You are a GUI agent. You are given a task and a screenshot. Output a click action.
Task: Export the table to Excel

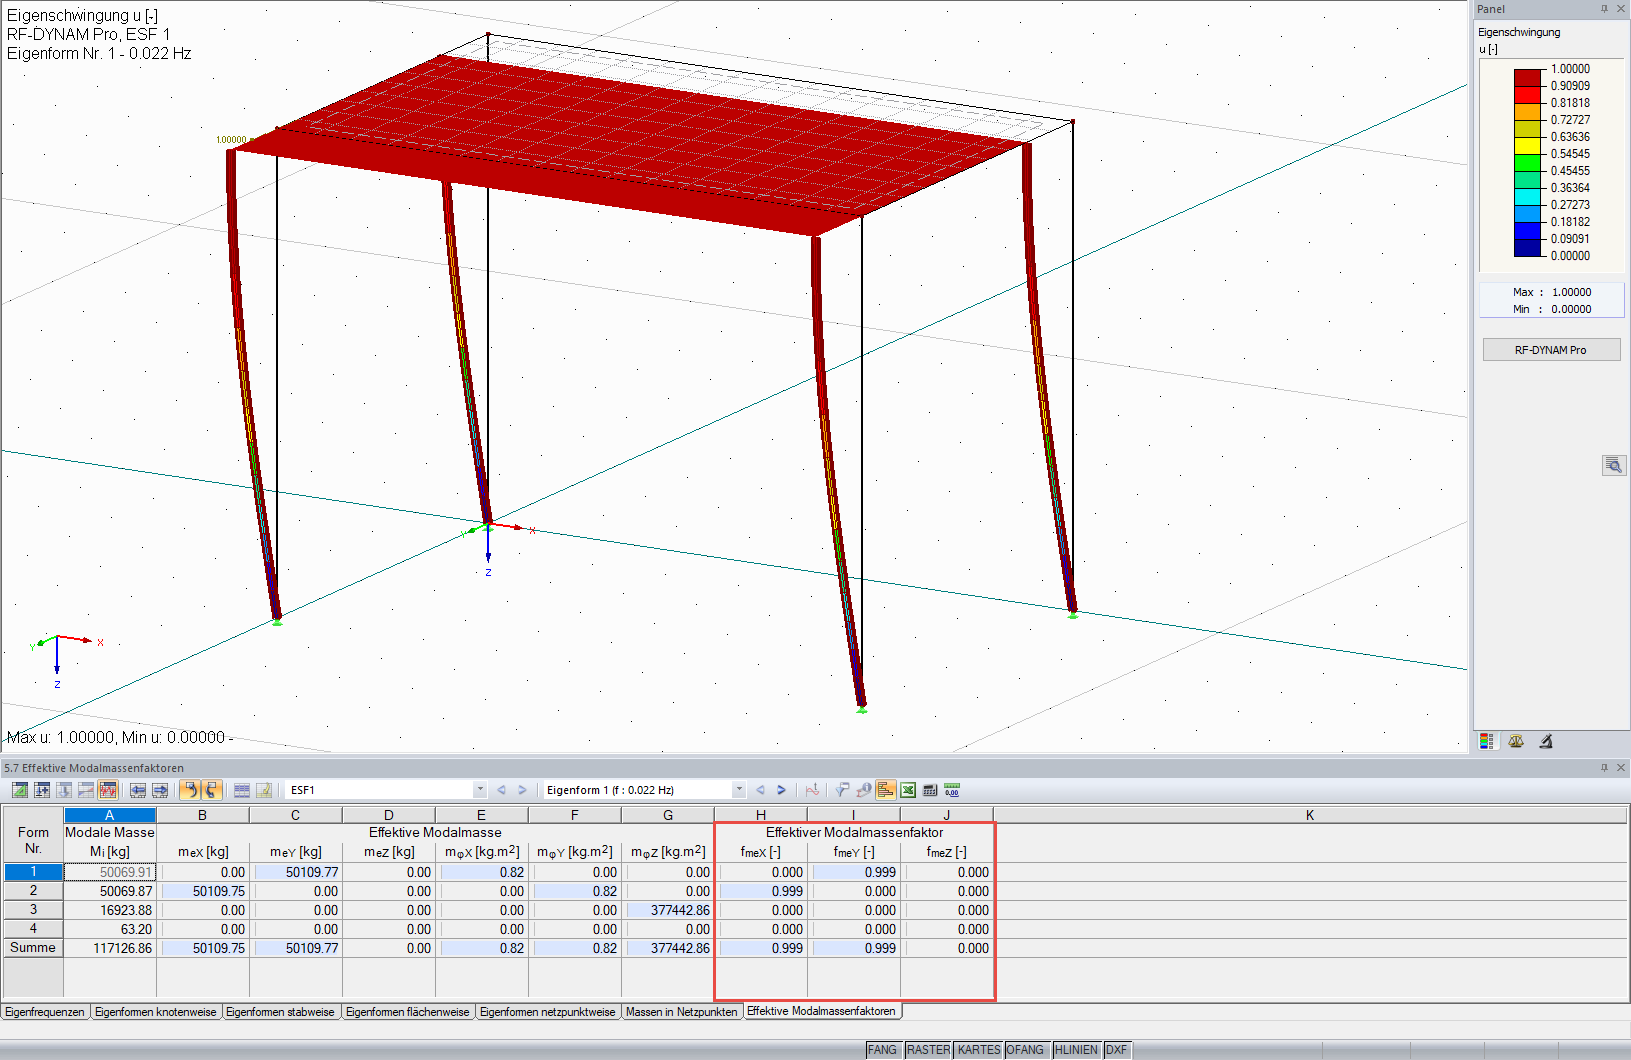(908, 790)
